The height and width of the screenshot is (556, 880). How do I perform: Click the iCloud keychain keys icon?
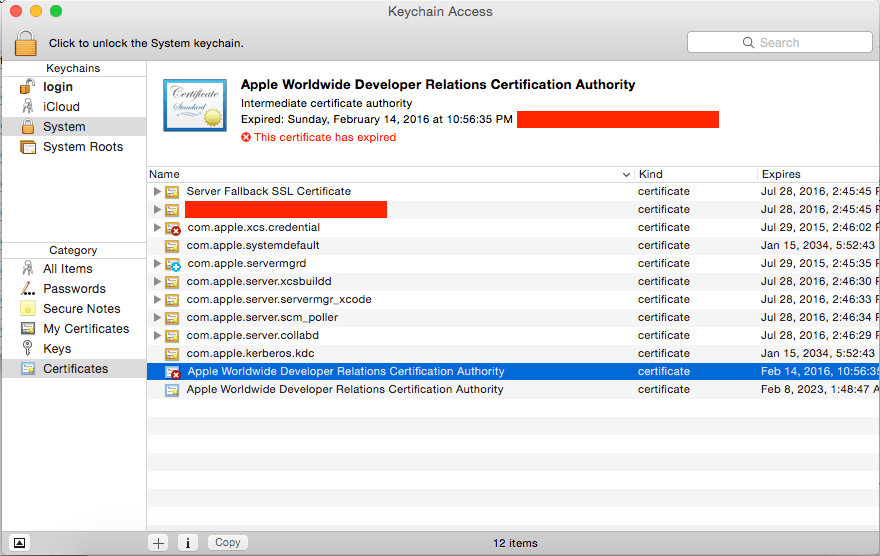point(28,107)
